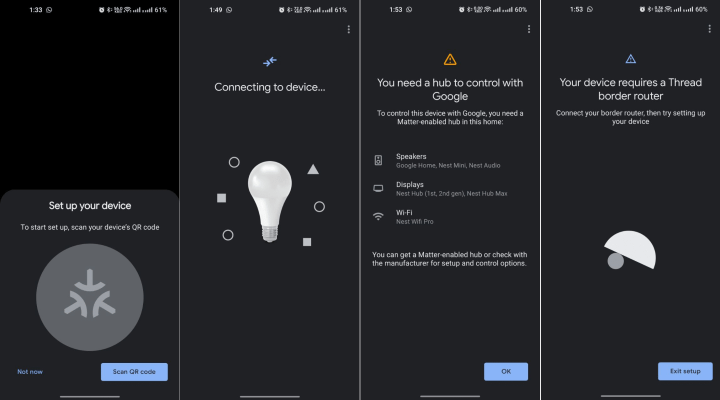This screenshot has height=400, width=720.
Task: Tap the Displays Nest Hub entry
Action: click(x=451, y=188)
